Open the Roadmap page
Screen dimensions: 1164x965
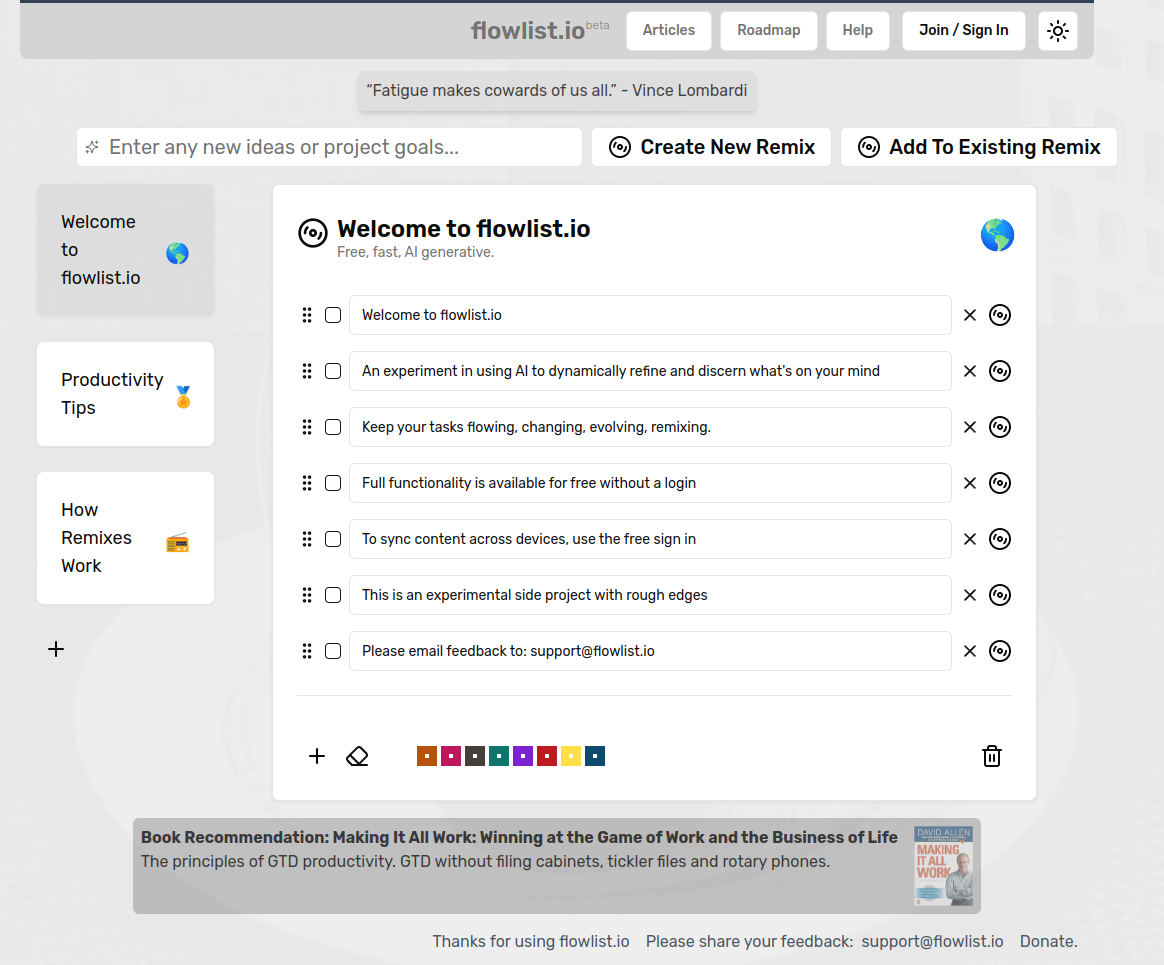click(x=768, y=30)
